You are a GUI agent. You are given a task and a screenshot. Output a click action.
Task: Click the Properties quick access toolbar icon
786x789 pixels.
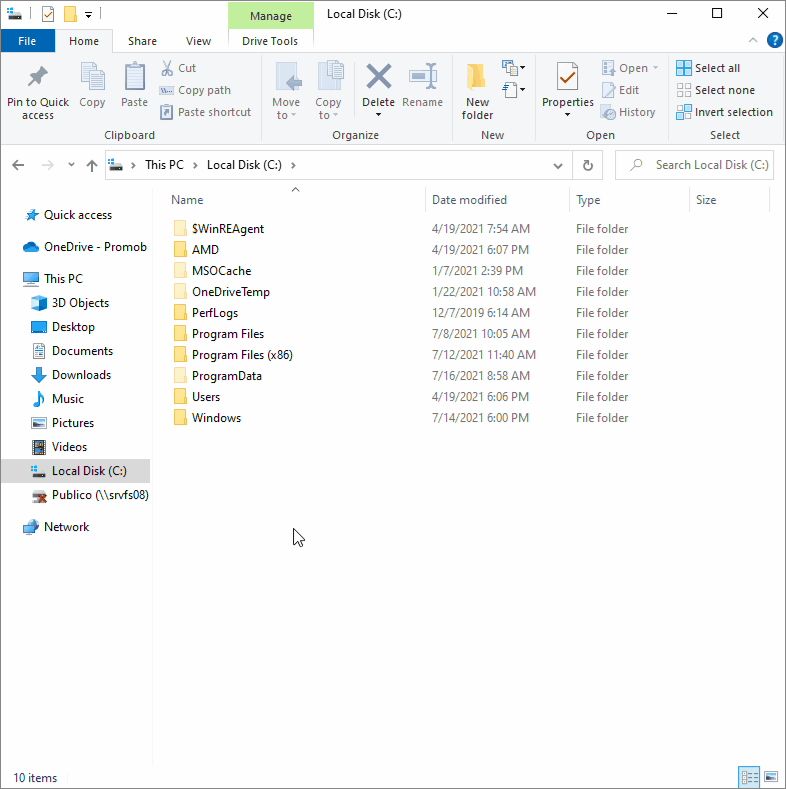48,14
